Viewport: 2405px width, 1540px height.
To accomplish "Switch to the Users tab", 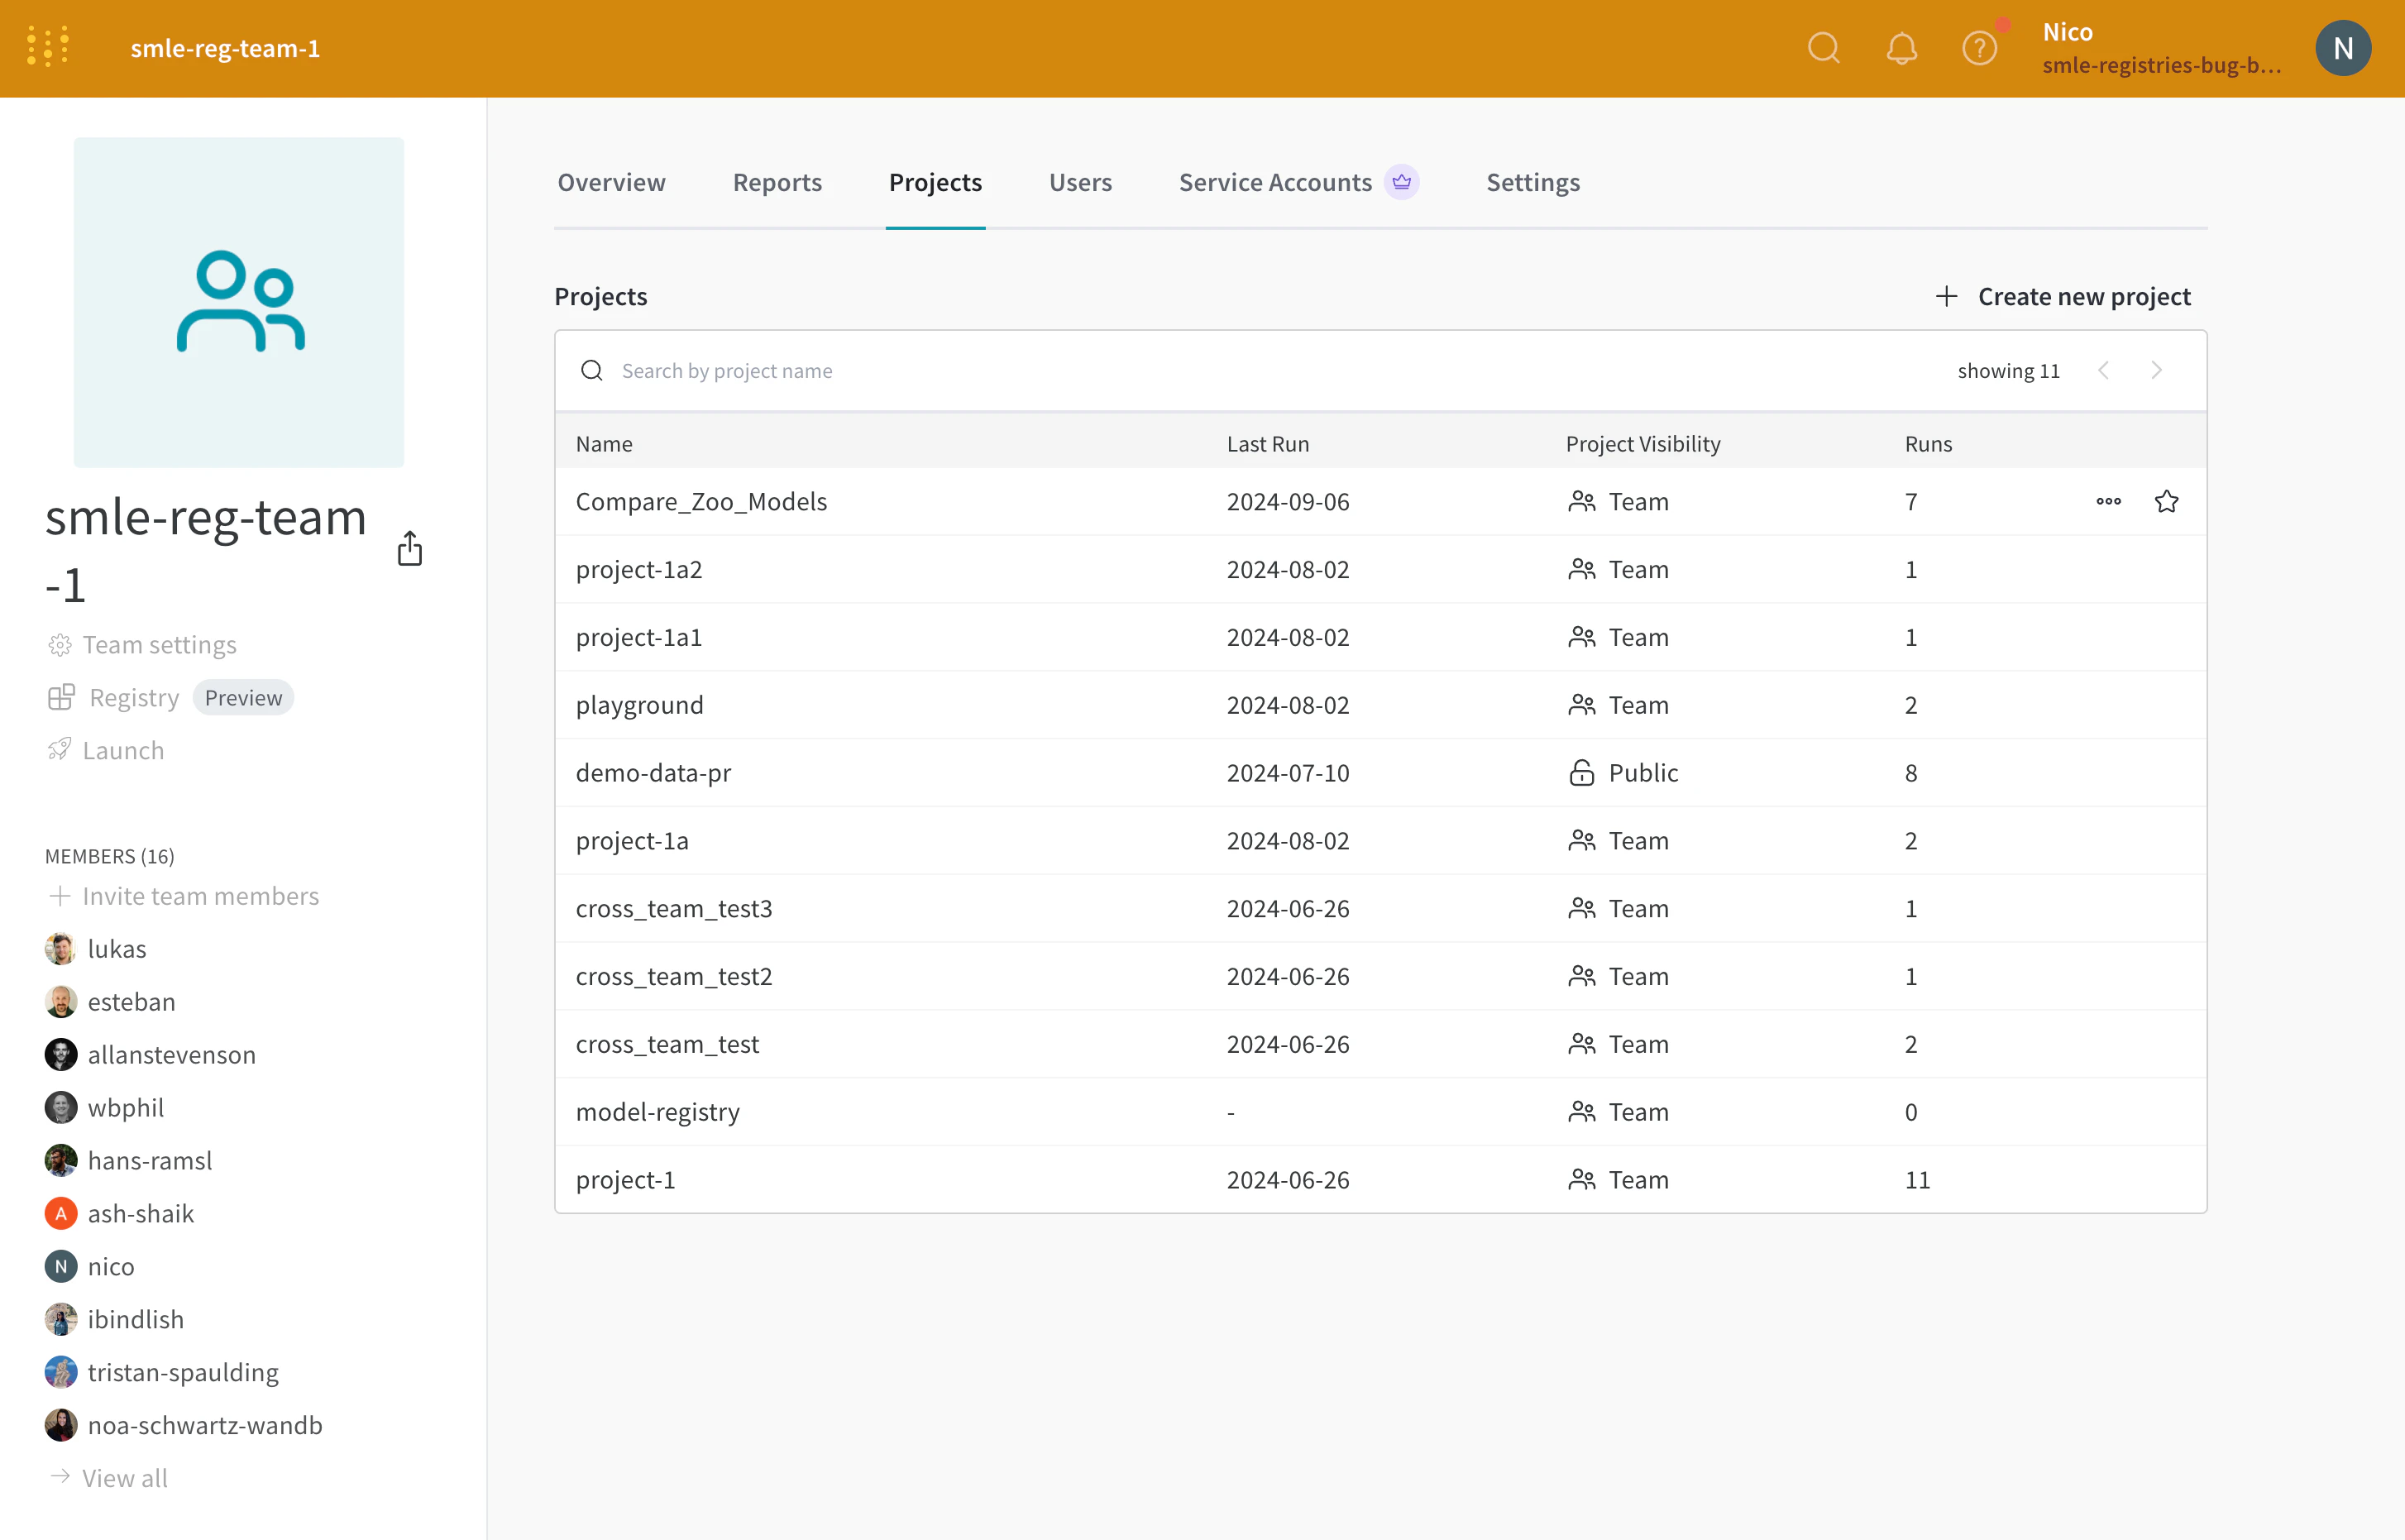I will [x=1080, y=182].
